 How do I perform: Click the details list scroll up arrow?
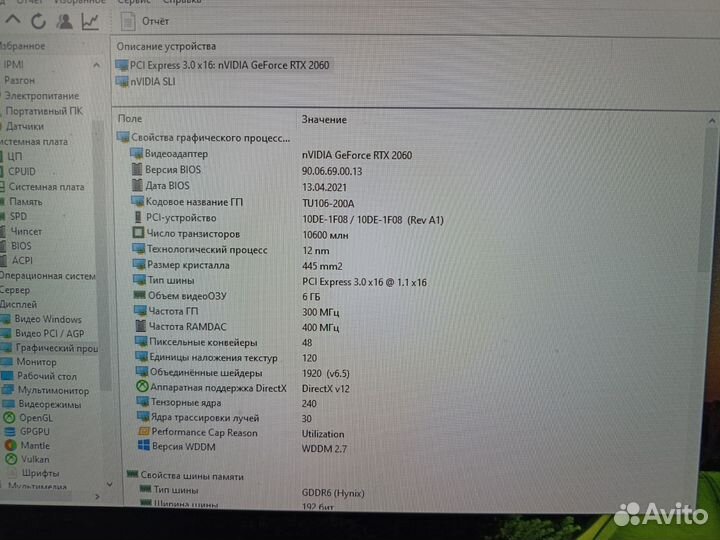712,121
